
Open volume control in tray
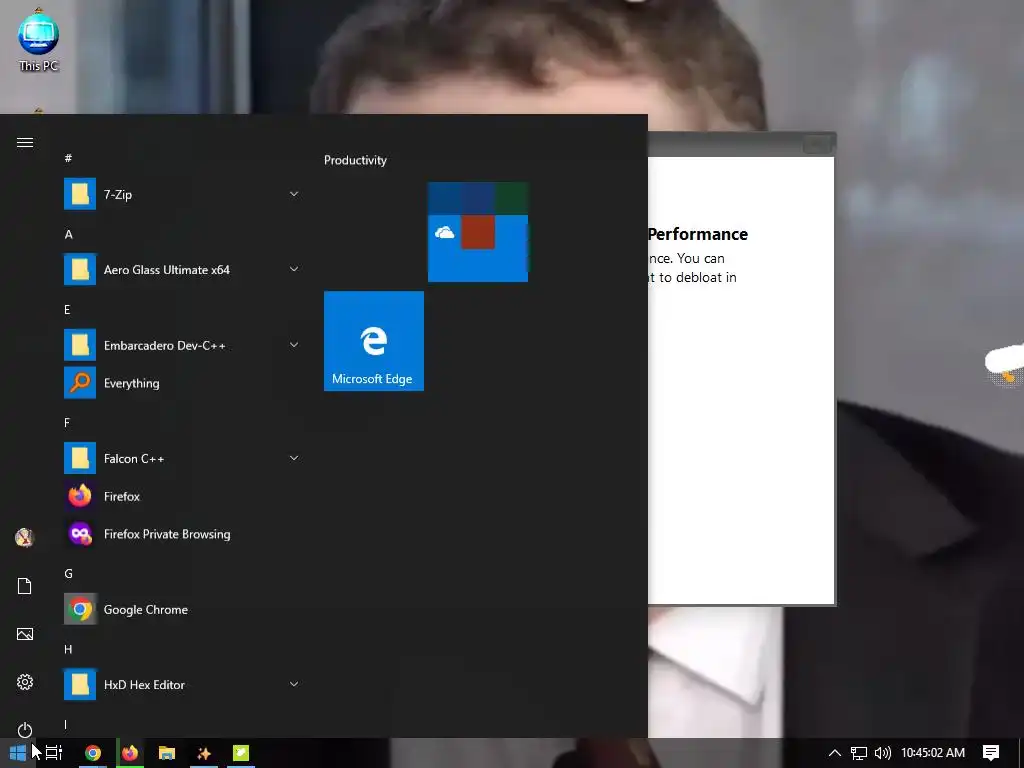tap(882, 753)
